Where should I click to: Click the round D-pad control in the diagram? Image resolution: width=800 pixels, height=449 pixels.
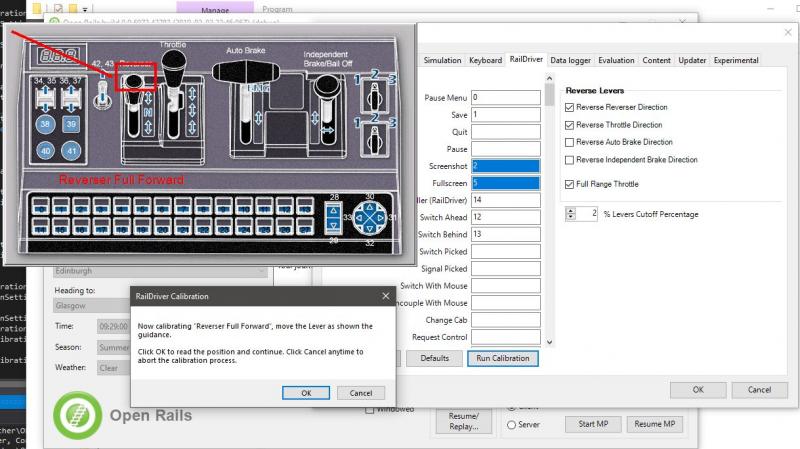pyautogui.click(x=369, y=218)
